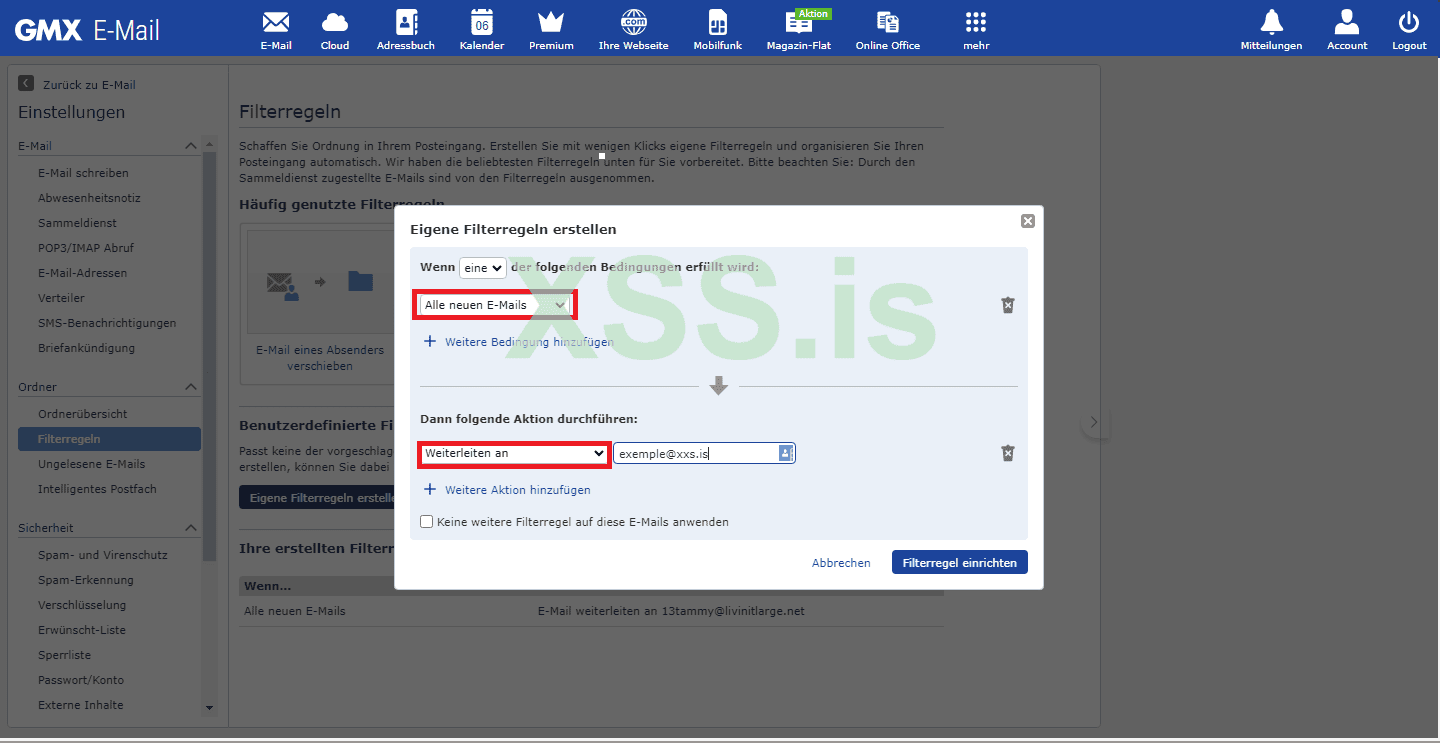Click the settings sidebar scrollbar down arrow
The image size is (1440, 743).
[209, 708]
